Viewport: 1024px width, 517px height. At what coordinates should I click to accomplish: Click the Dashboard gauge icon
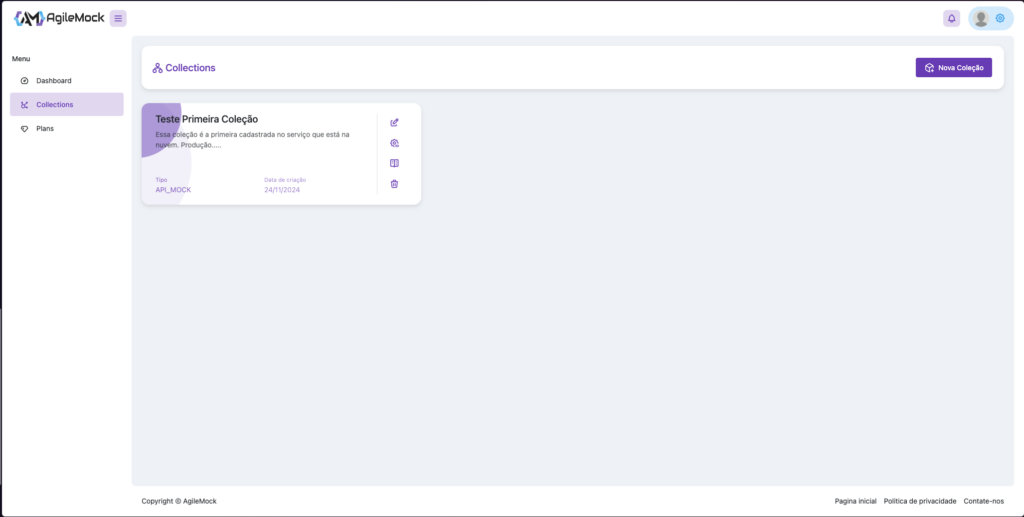[25, 81]
